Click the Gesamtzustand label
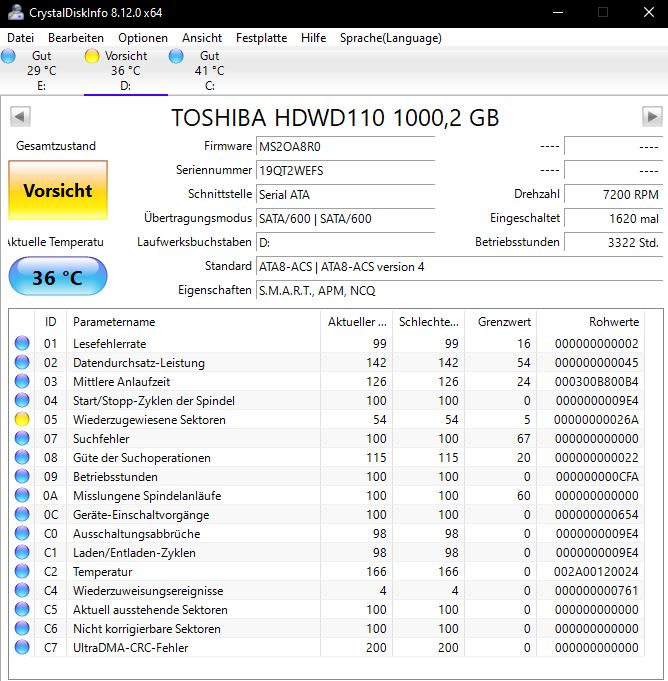 [56, 146]
